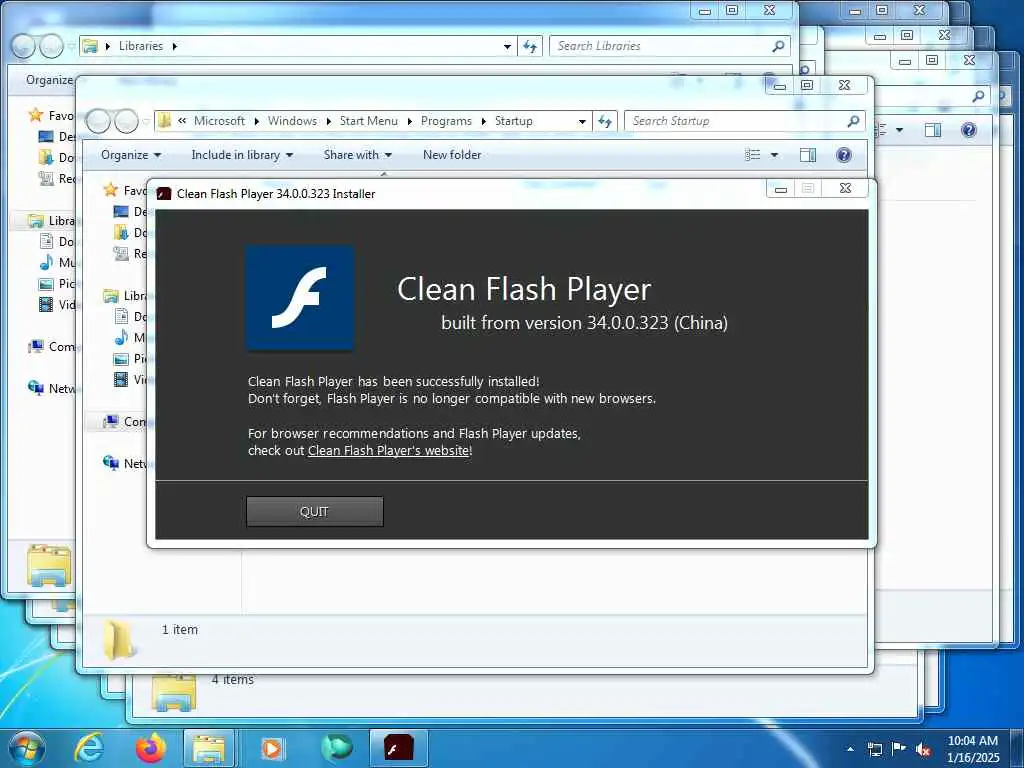Open Include in library dropdown
Screen dimensions: 1024x768
pyautogui.click(x=242, y=155)
